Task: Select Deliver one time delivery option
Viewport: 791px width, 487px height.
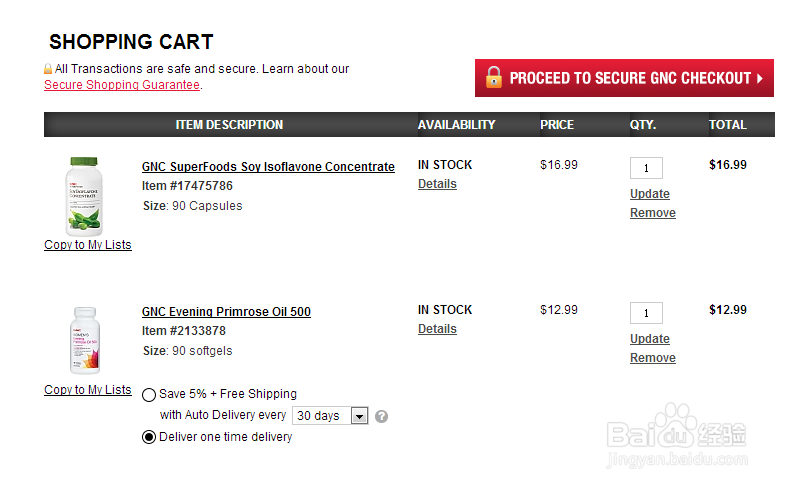Action: [149, 437]
